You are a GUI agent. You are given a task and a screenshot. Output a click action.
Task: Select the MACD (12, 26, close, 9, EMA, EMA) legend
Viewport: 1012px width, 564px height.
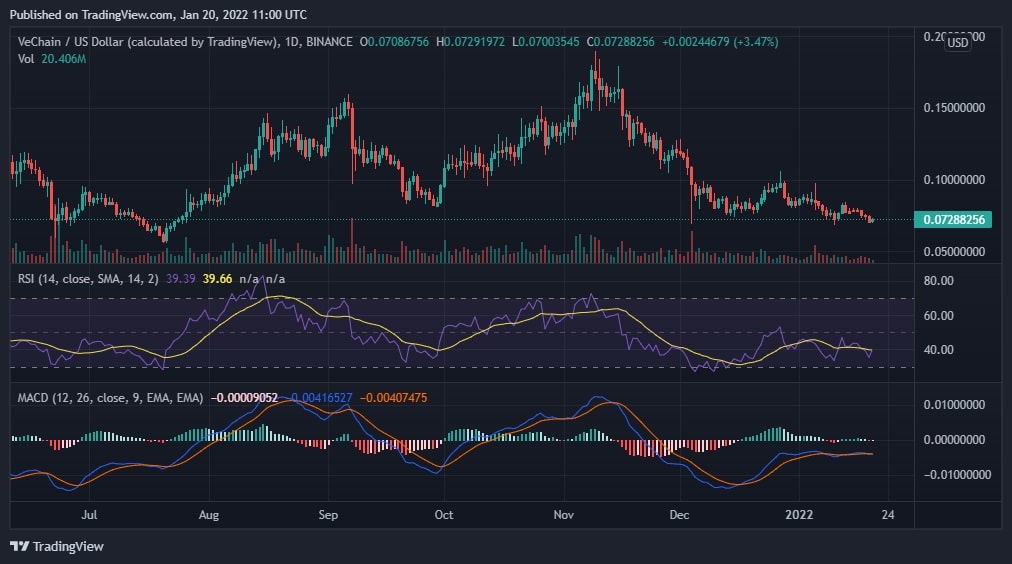pos(110,398)
